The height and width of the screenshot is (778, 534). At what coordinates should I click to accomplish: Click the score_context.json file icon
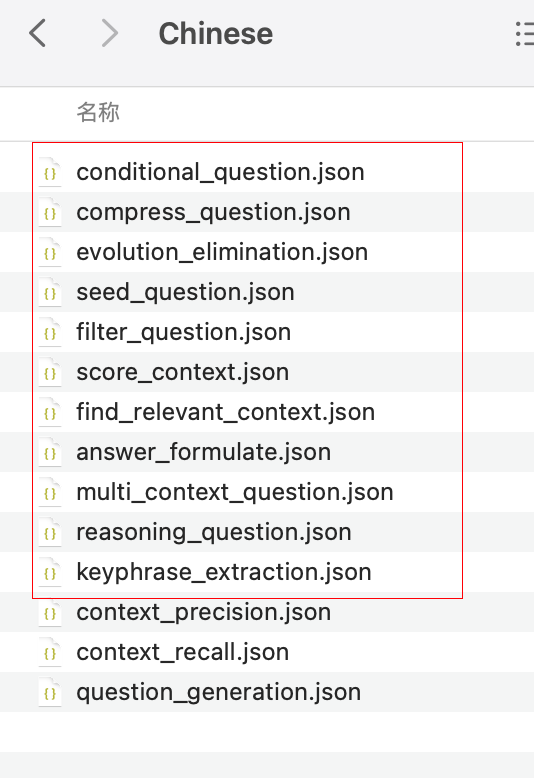pos(50,373)
